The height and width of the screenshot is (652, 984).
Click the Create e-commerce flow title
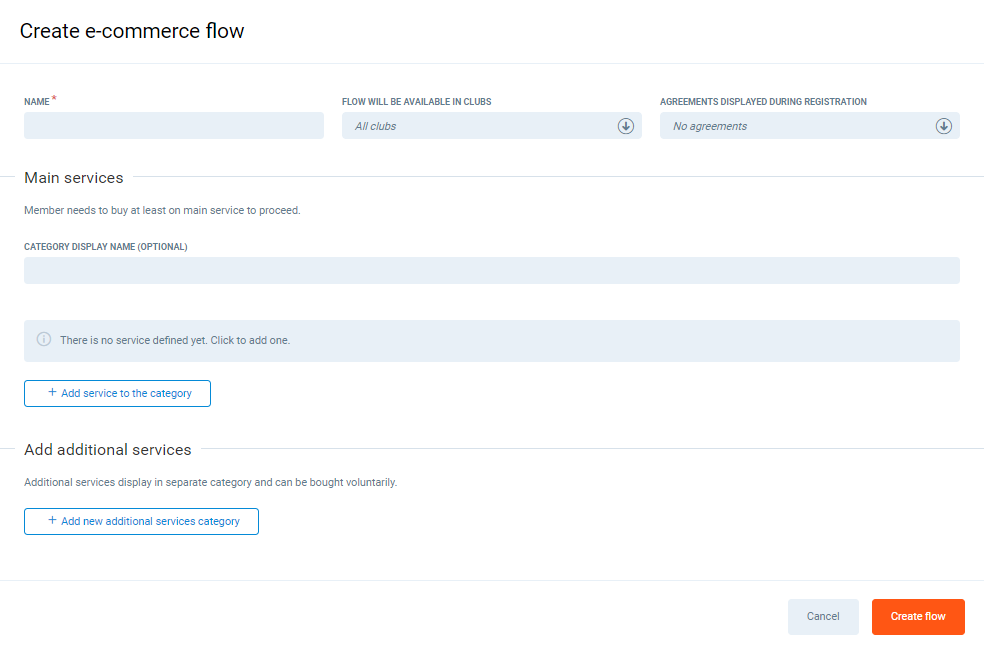132,31
